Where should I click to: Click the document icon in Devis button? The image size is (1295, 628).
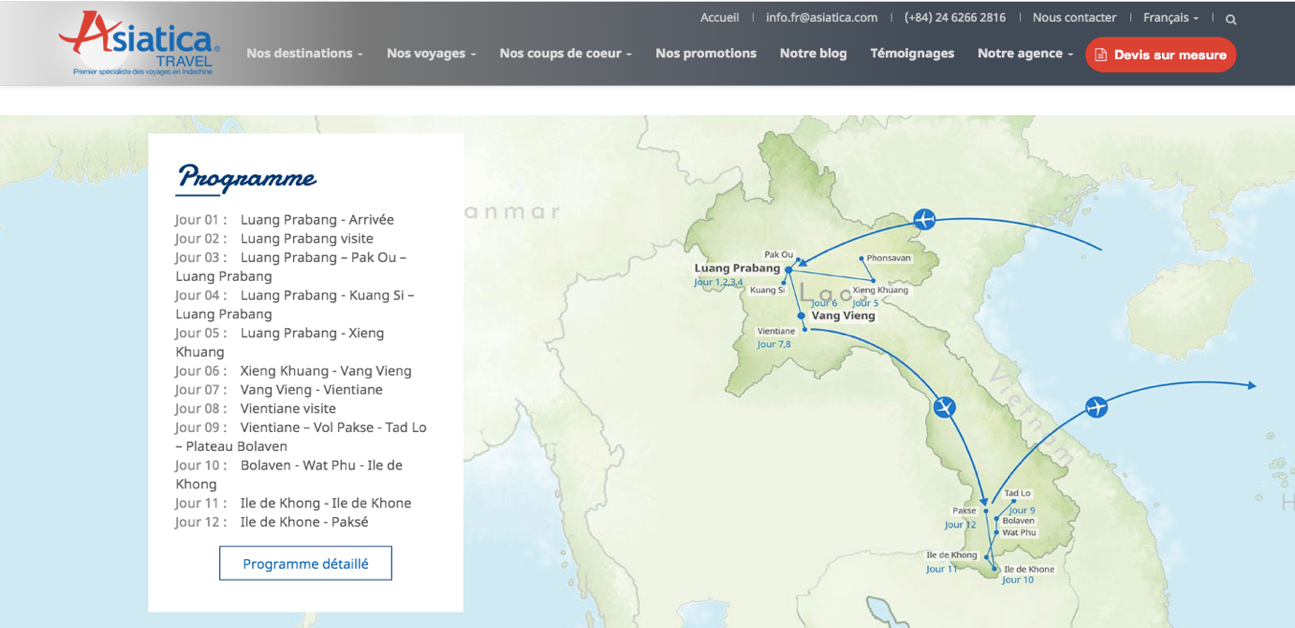[1101, 55]
